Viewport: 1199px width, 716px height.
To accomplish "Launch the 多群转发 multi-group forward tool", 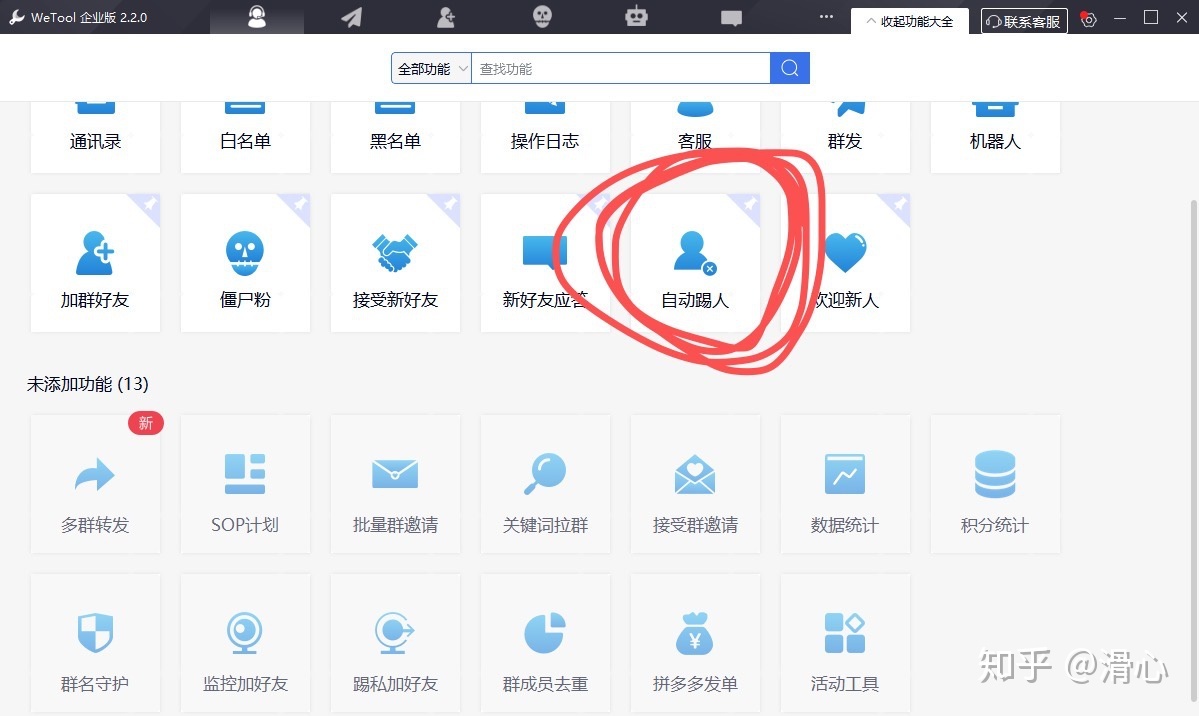I will tap(95, 485).
